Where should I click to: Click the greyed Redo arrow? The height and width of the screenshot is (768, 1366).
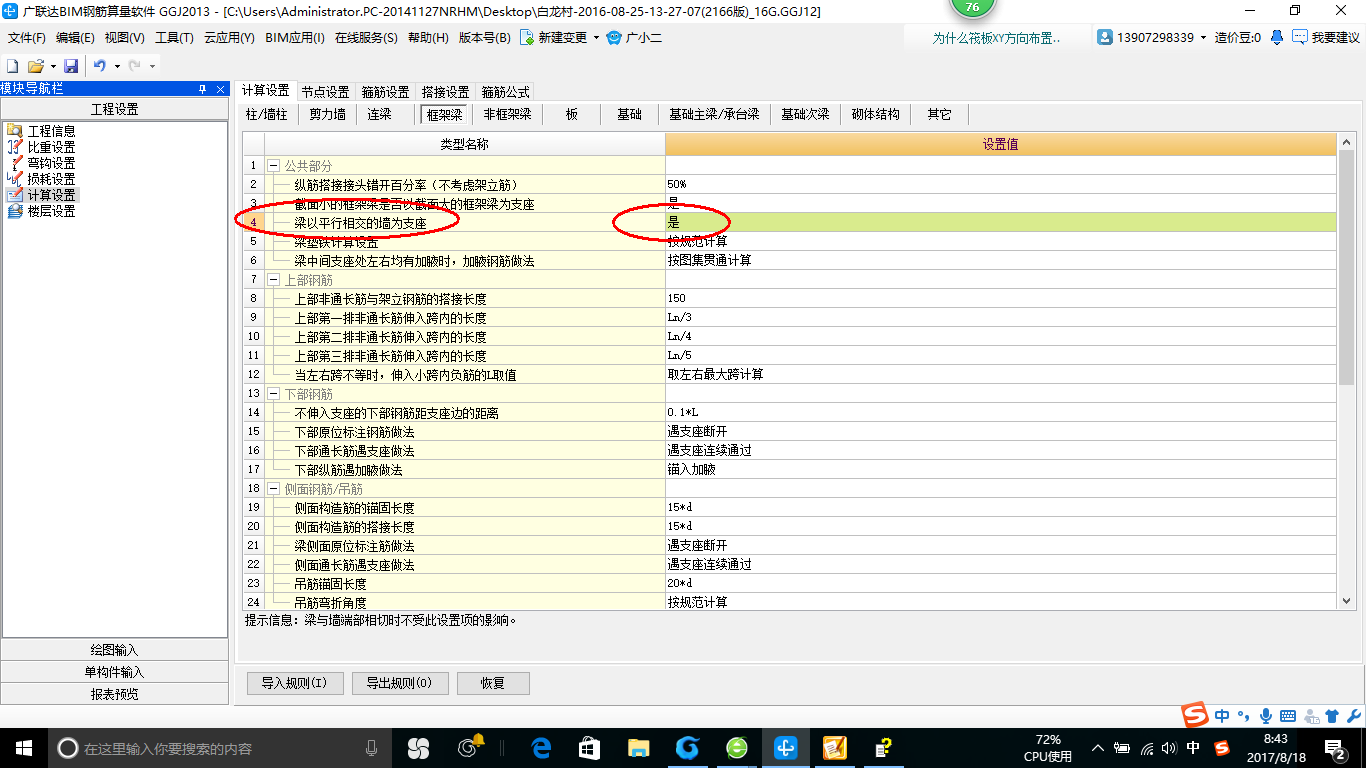click(134, 65)
